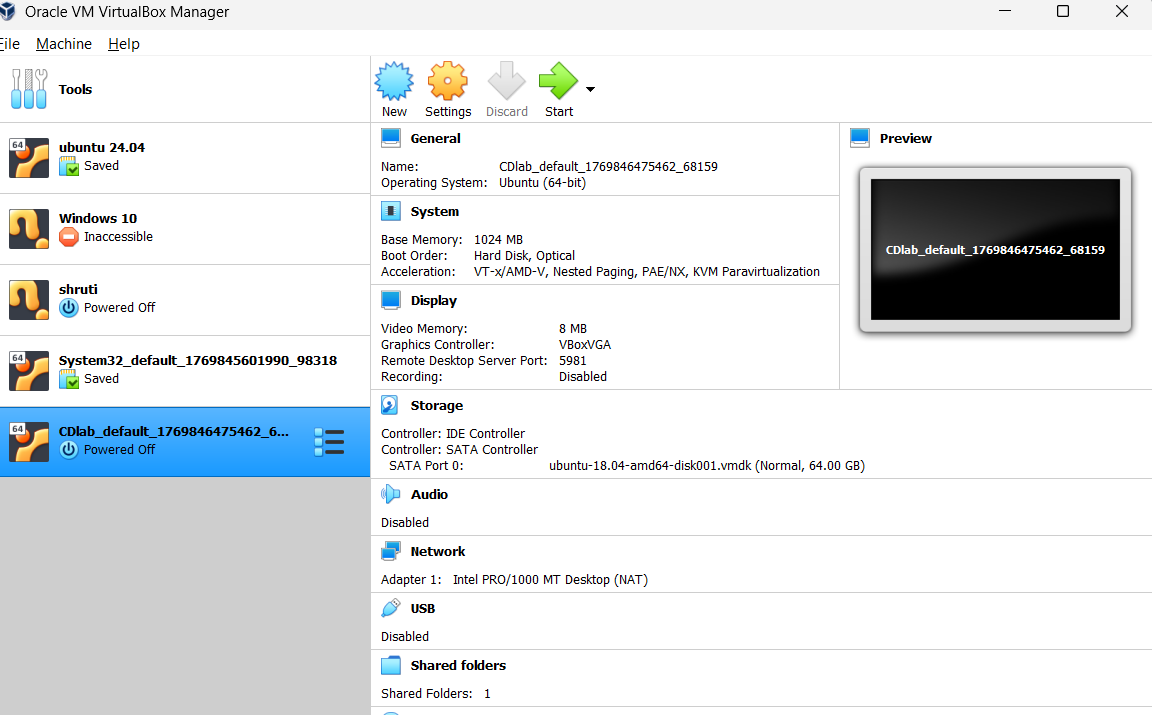Click the System section icon
Image resolution: width=1152 pixels, height=715 pixels.
pos(390,211)
